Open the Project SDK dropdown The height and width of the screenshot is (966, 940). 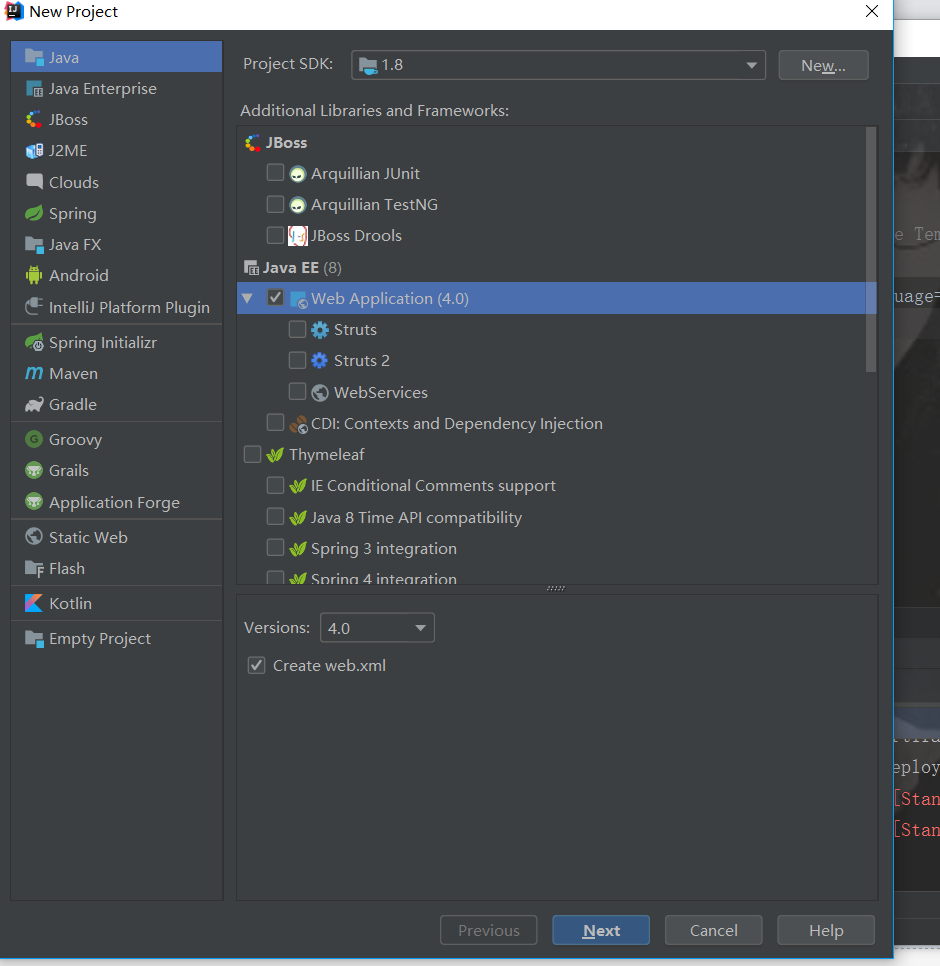[x=558, y=65]
